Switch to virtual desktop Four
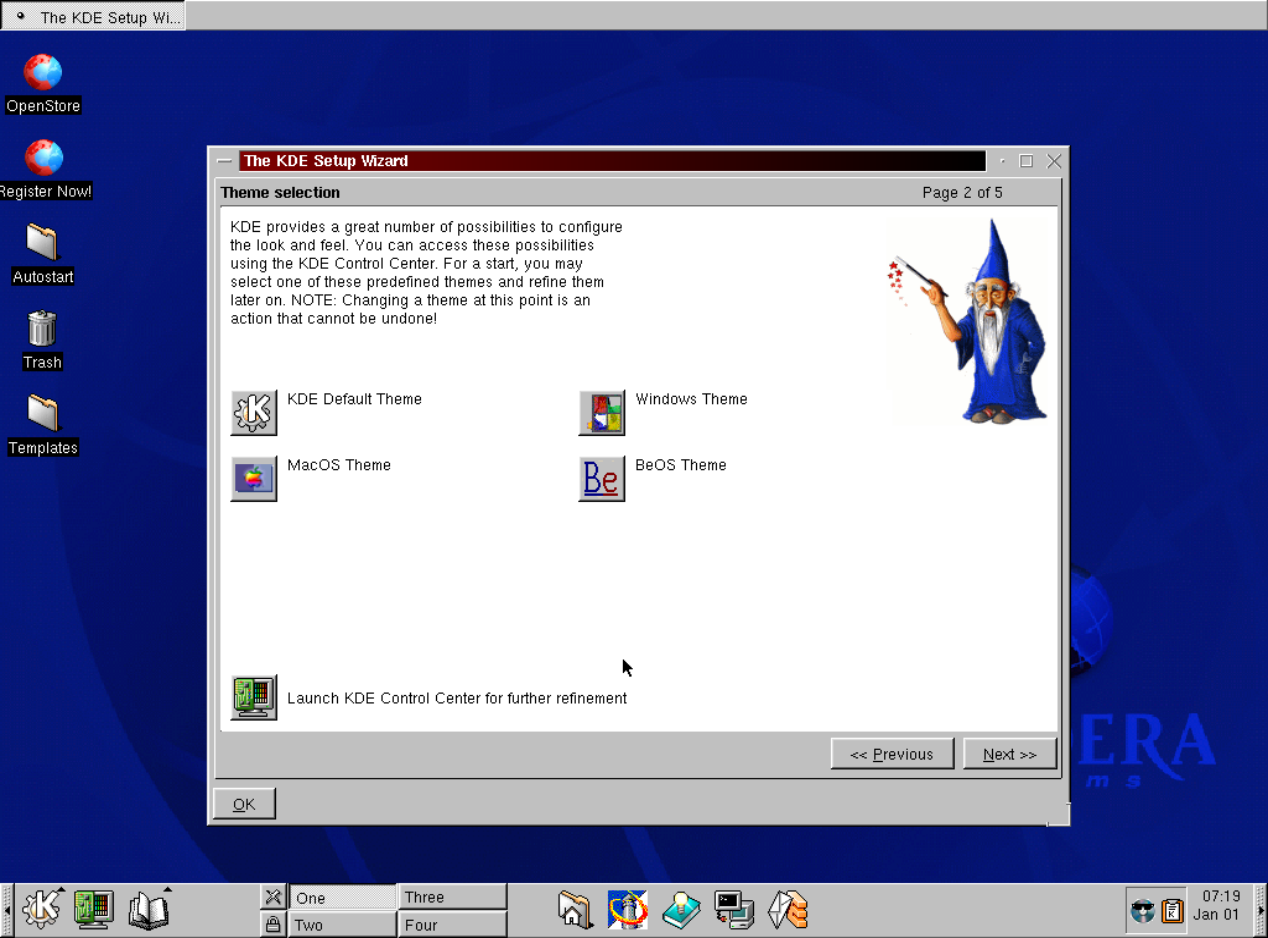The image size is (1268, 938). (x=452, y=925)
